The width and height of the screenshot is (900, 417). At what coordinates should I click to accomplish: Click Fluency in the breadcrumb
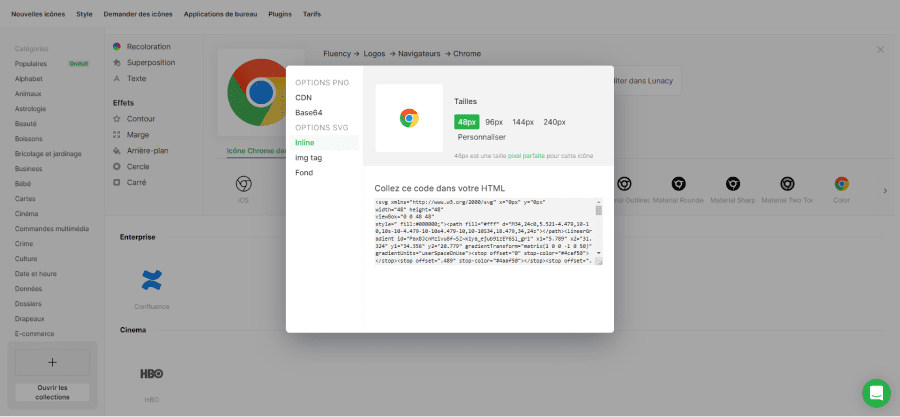[x=337, y=53]
